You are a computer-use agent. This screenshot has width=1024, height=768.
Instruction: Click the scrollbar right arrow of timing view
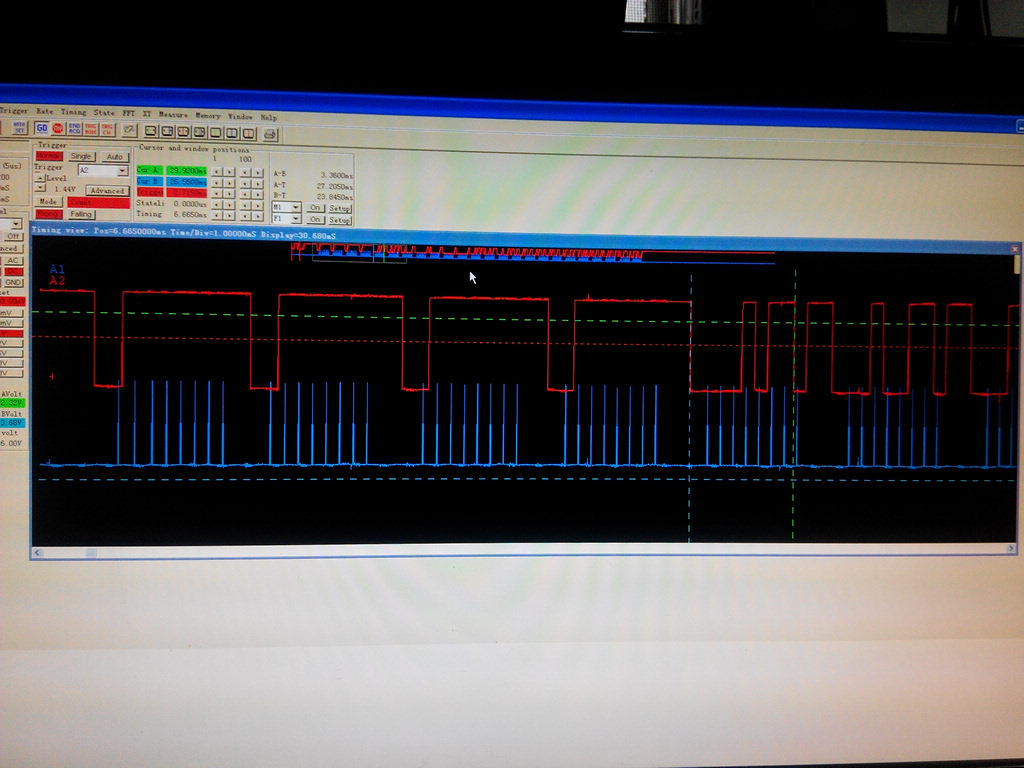point(1011,549)
